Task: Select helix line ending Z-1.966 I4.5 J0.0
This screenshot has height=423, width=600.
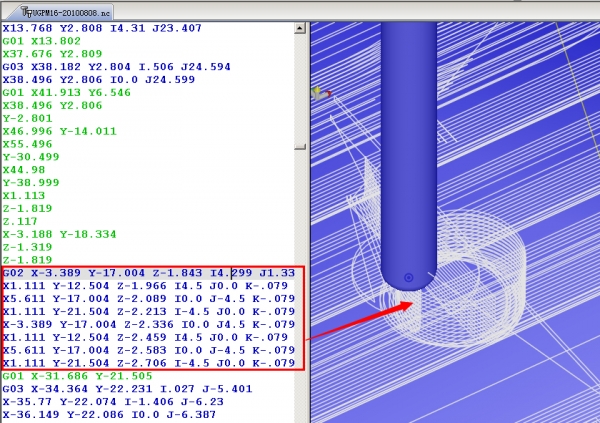Action: tap(145, 286)
